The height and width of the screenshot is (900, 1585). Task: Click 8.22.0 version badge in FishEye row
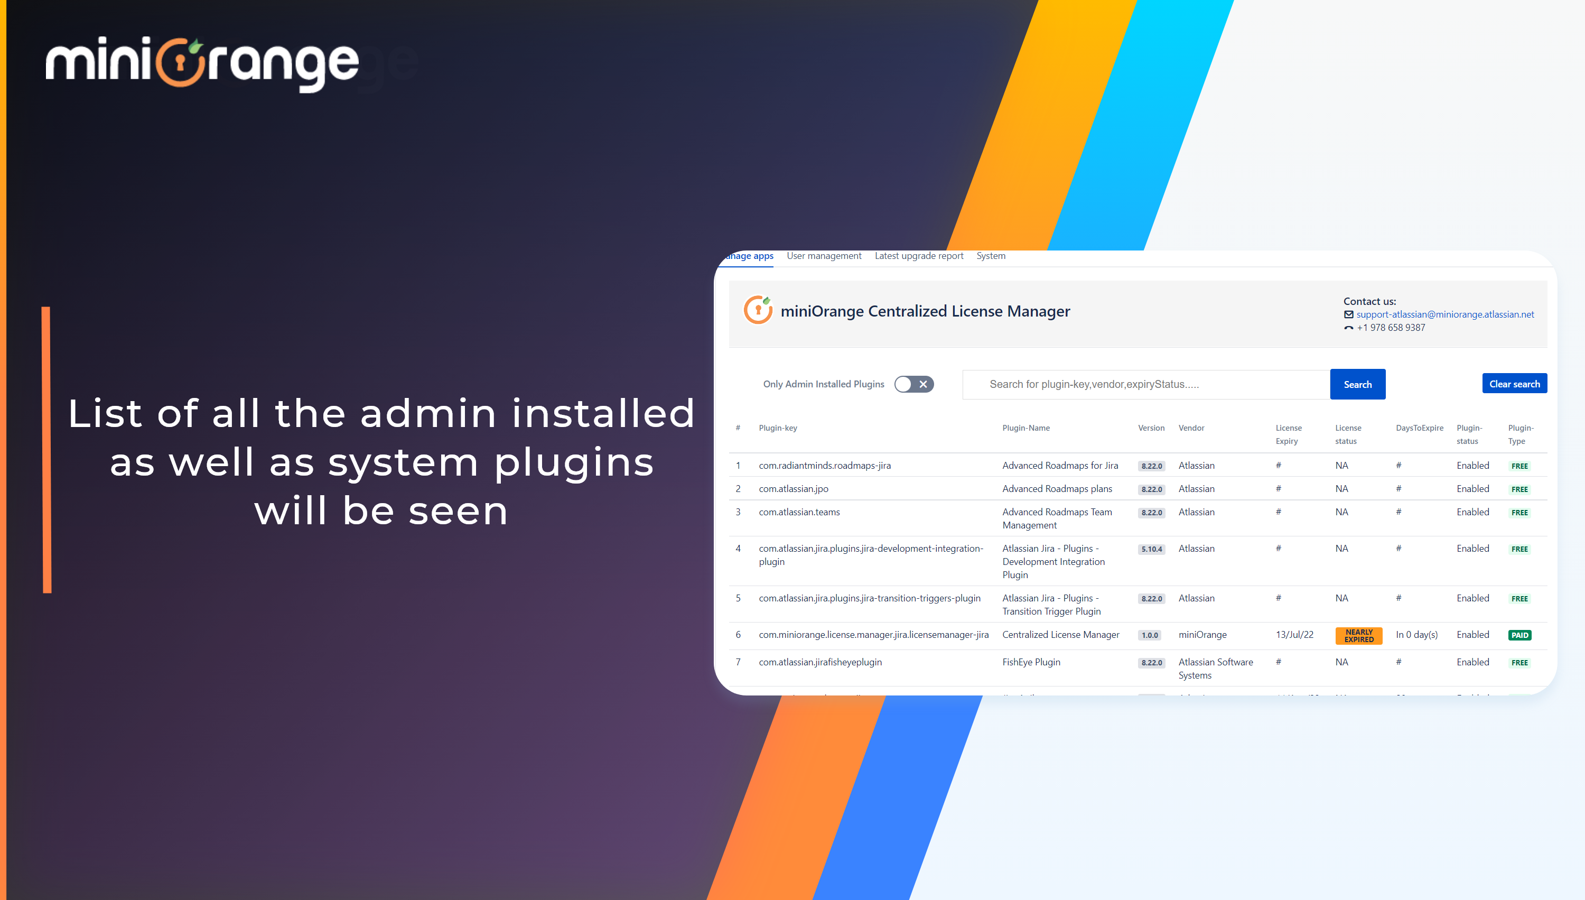point(1151,663)
